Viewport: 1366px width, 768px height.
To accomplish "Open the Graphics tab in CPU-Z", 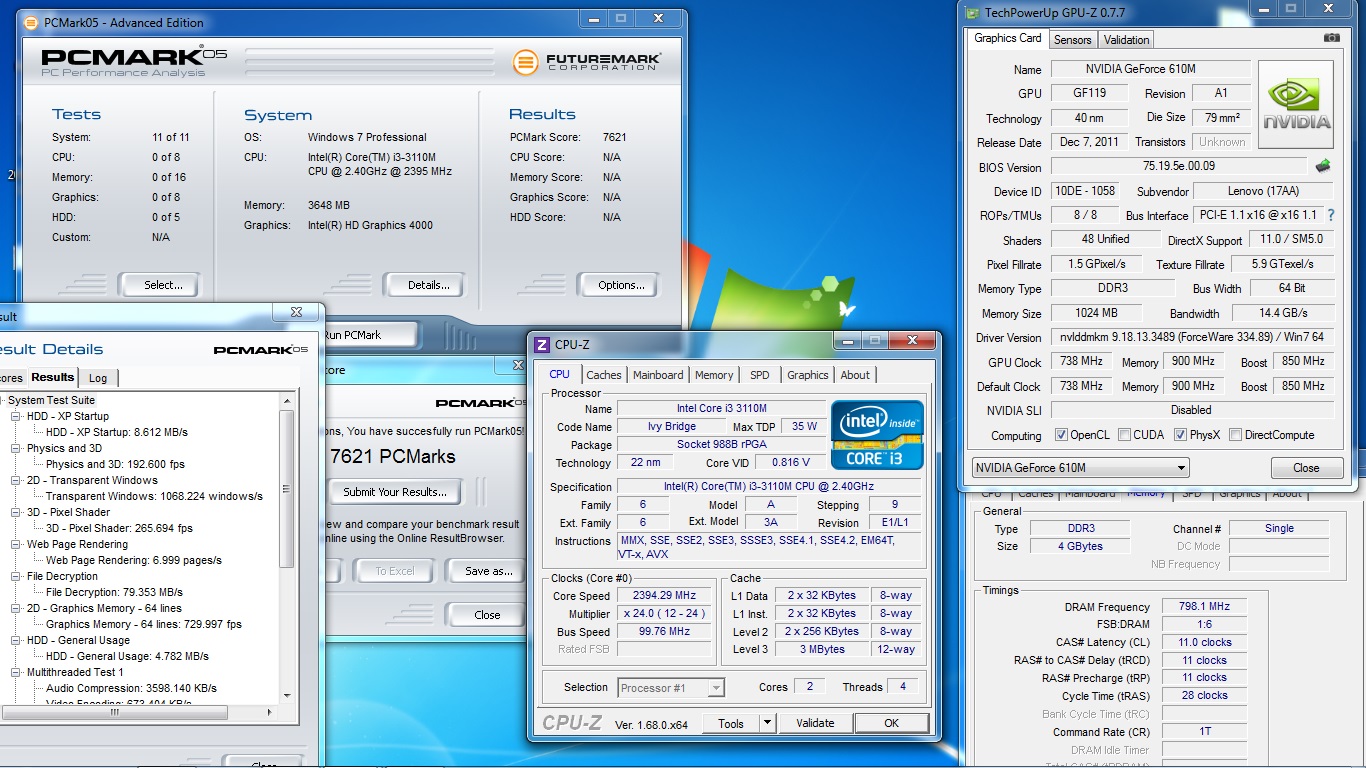I will point(808,375).
